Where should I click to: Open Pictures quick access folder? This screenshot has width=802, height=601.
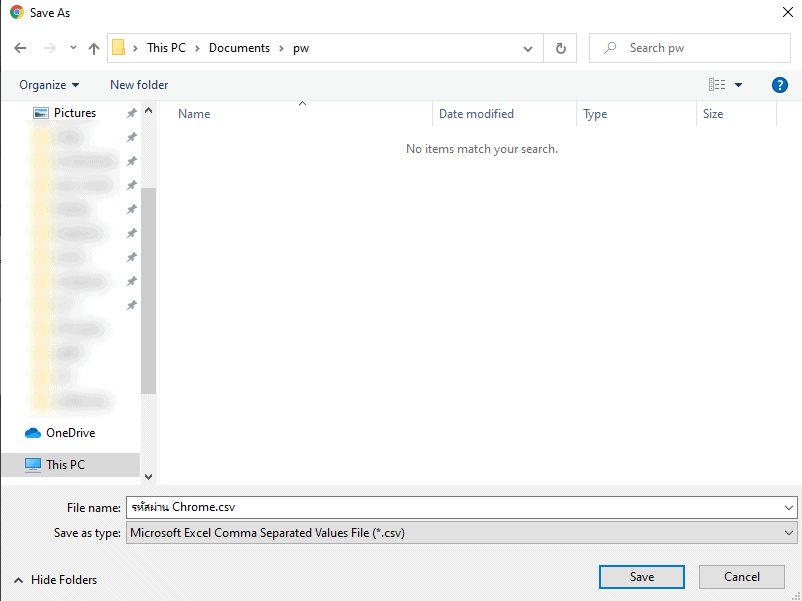pos(74,113)
